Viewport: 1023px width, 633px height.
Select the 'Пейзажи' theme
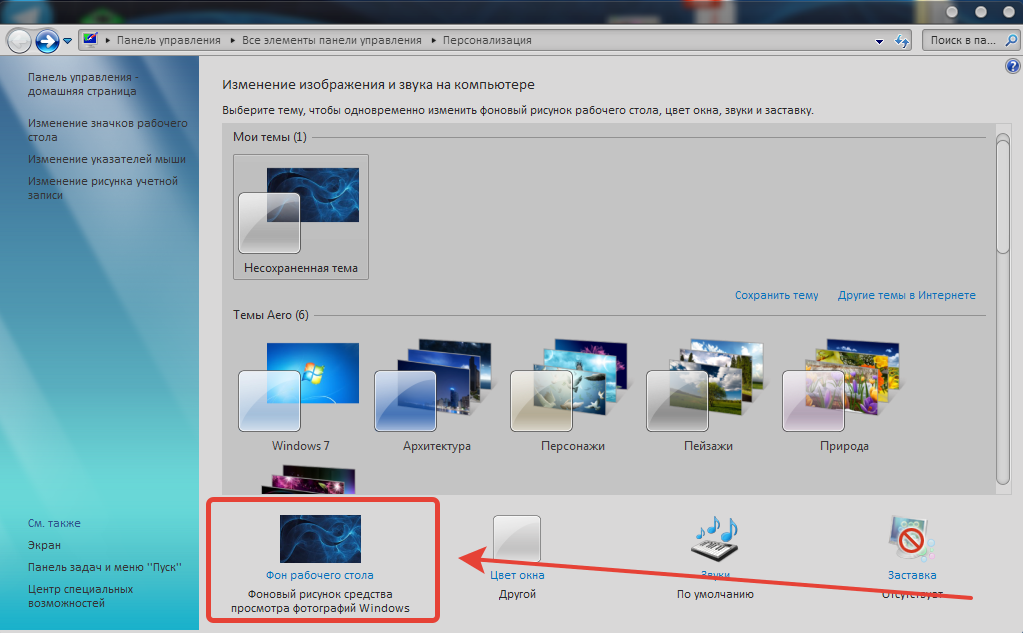coord(708,395)
